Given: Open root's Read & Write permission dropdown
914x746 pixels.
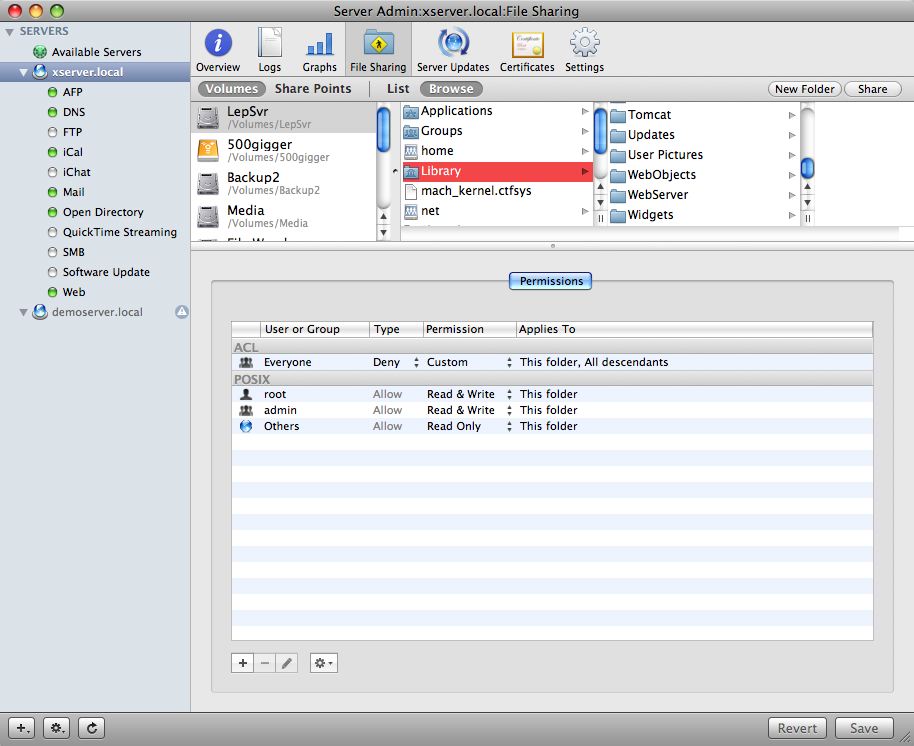Looking at the screenshot, I should coord(509,395).
